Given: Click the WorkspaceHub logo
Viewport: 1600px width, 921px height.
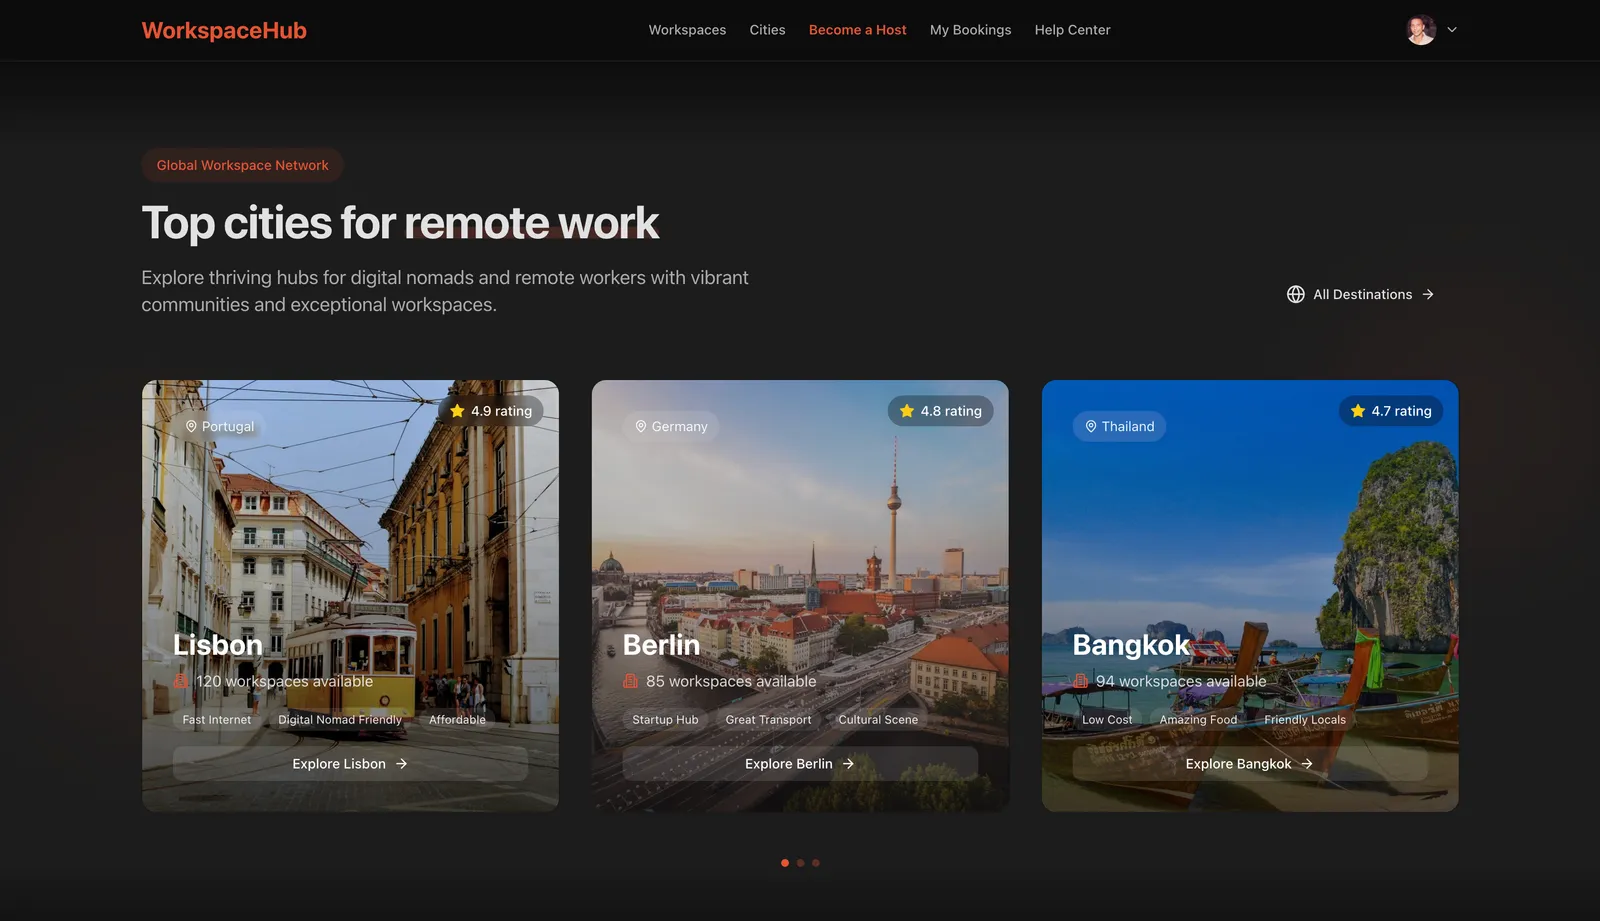Looking at the screenshot, I should click(224, 30).
